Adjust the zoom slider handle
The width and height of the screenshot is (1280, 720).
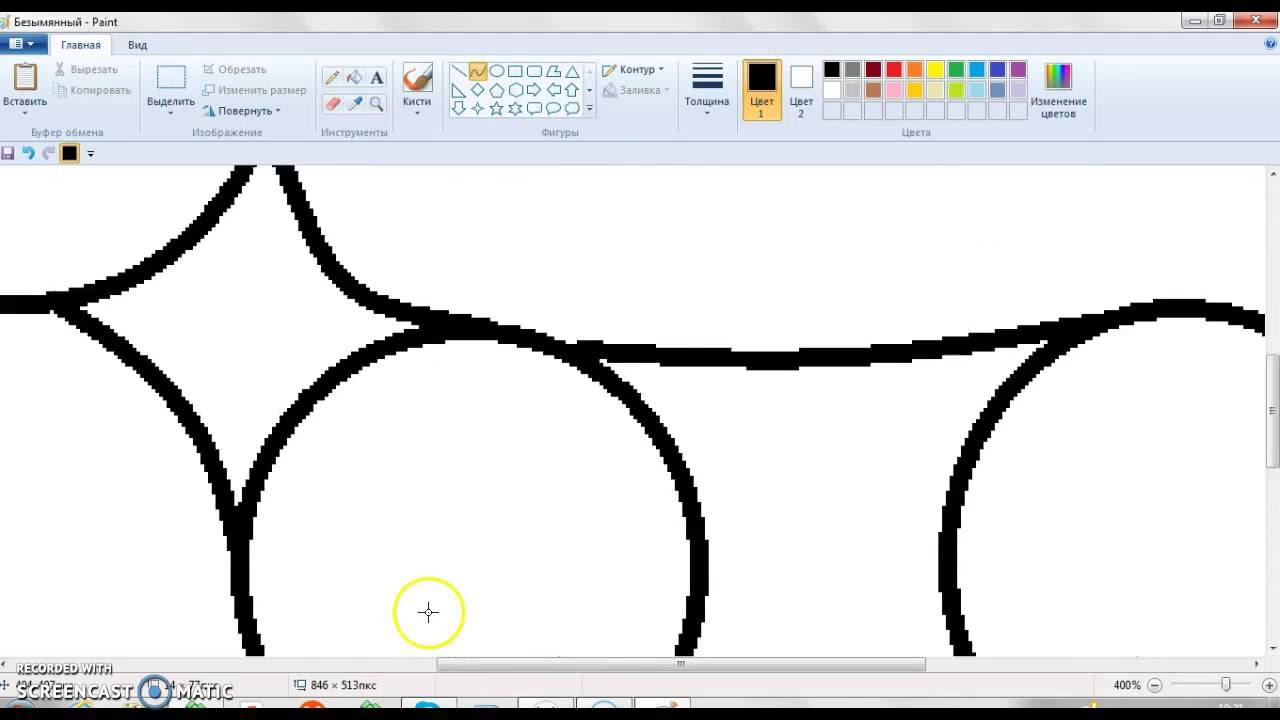pyautogui.click(x=1226, y=685)
